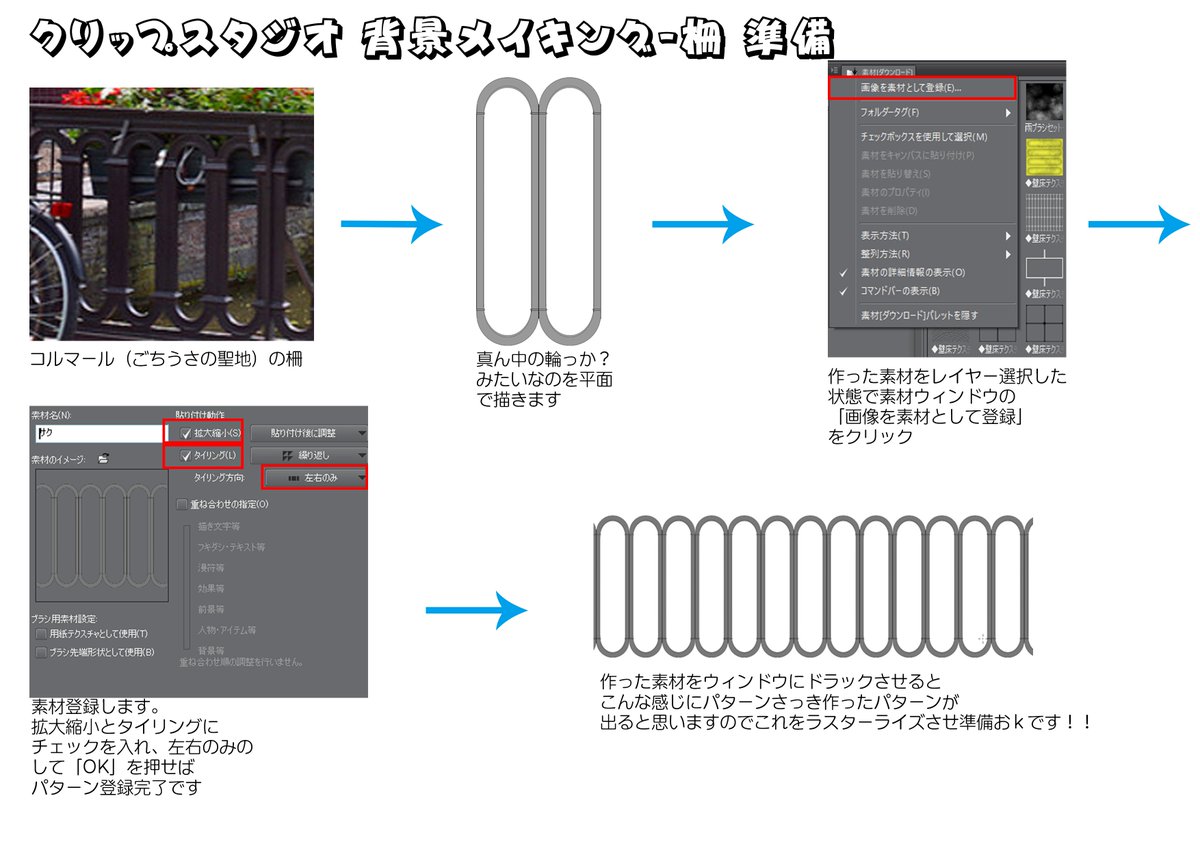Screen dimensions: 1200x848
Task: Click the horizontal-only icon in タイリング方向 selector
Action: (294, 479)
